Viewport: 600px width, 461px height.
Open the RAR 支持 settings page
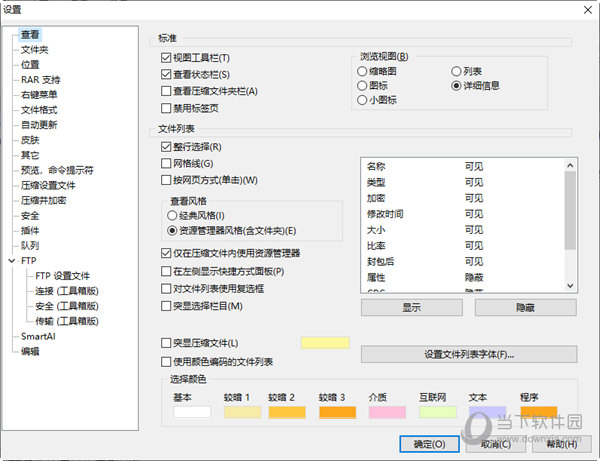(41, 80)
